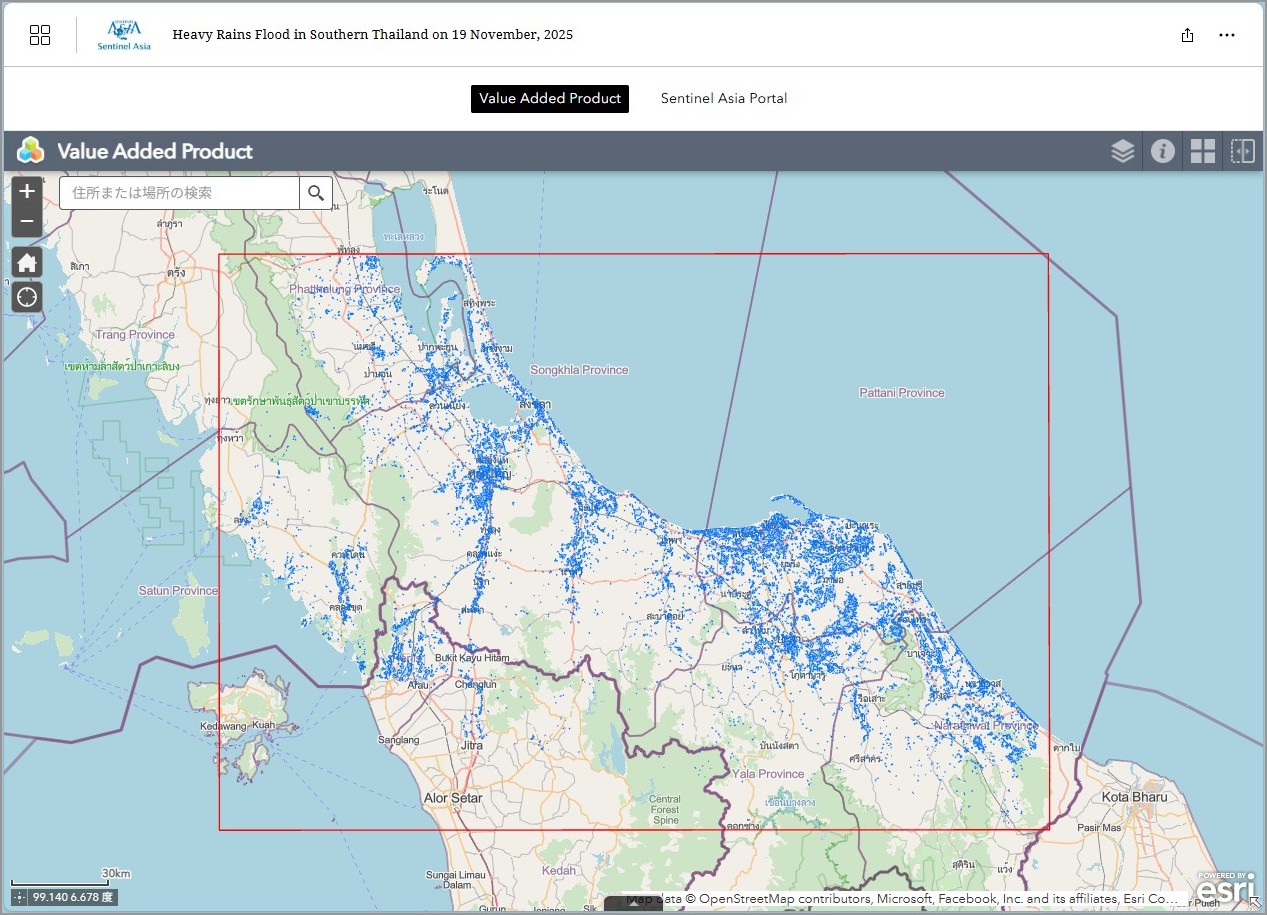Zoom out of the map
The width and height of the screenshot is (1267, 915).
[x=27, y=221]
